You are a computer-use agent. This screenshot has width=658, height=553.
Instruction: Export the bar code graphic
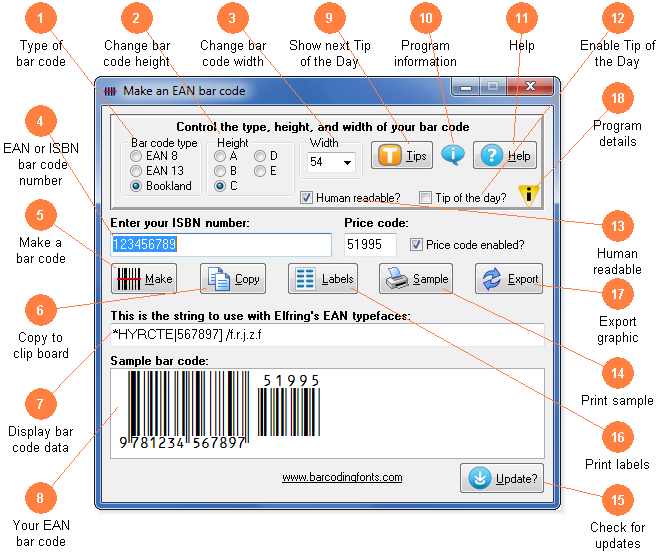(x=509, y=279)
